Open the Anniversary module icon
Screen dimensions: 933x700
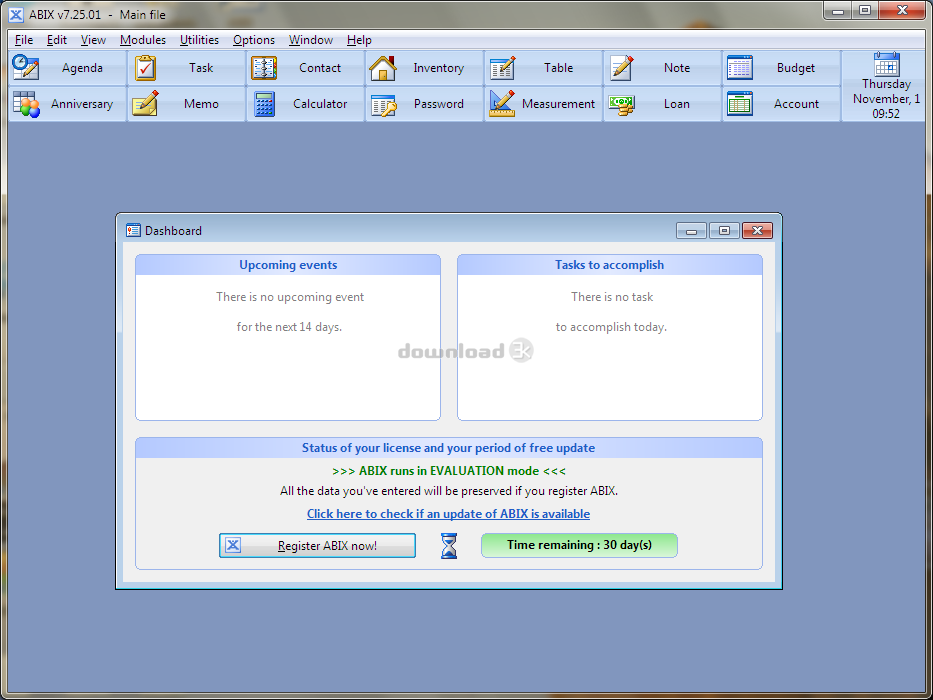tap(26, 104)
